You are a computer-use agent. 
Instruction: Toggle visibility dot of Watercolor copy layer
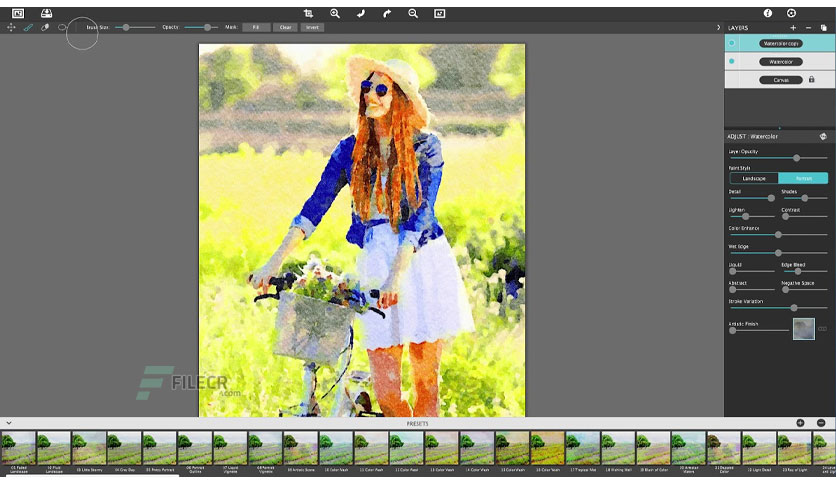732,43
